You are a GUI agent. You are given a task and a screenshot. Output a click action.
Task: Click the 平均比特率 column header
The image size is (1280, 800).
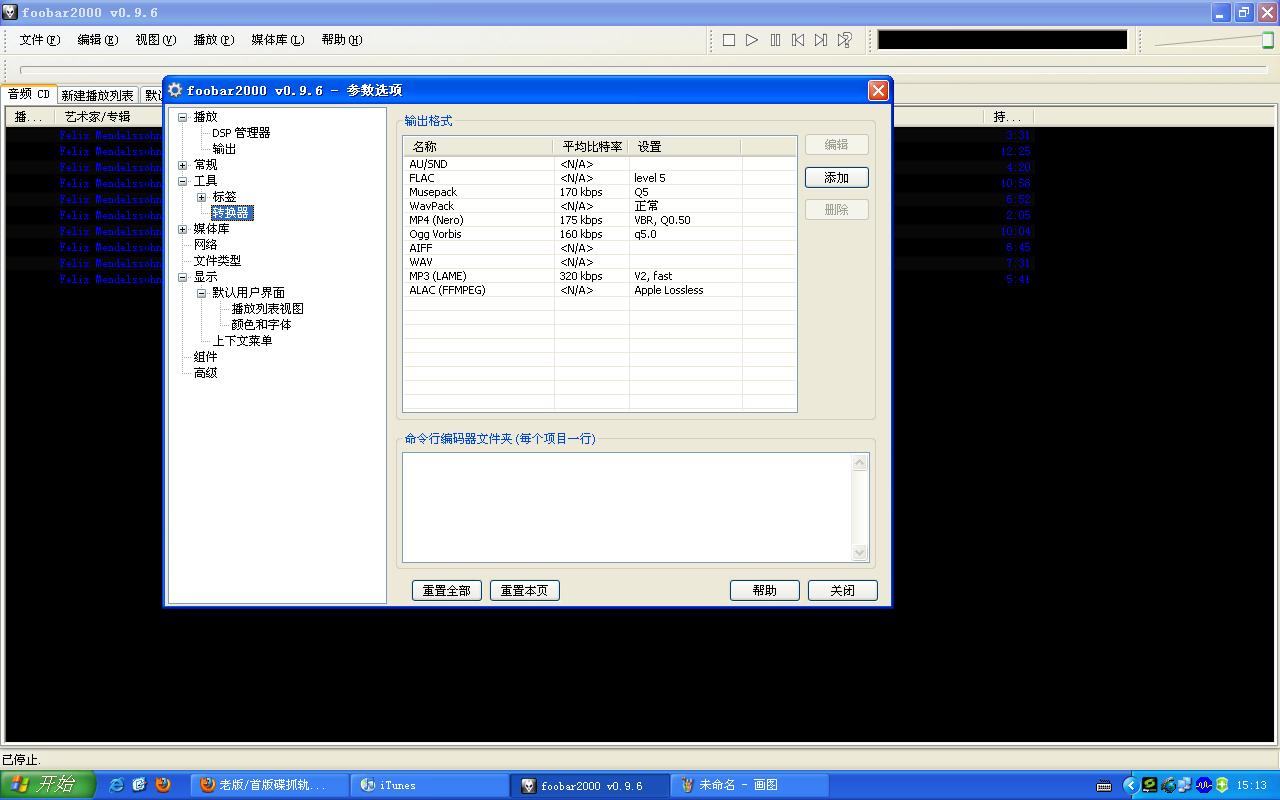[592, 146]
